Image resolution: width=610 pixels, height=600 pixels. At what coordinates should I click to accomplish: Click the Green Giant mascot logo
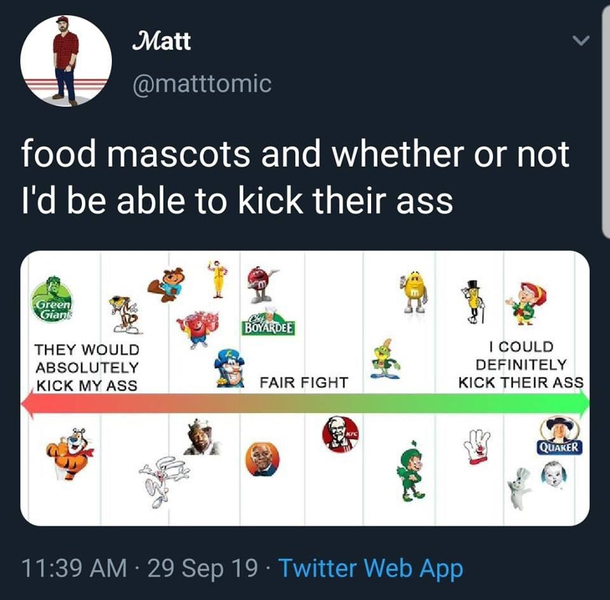tap(52, 299)
